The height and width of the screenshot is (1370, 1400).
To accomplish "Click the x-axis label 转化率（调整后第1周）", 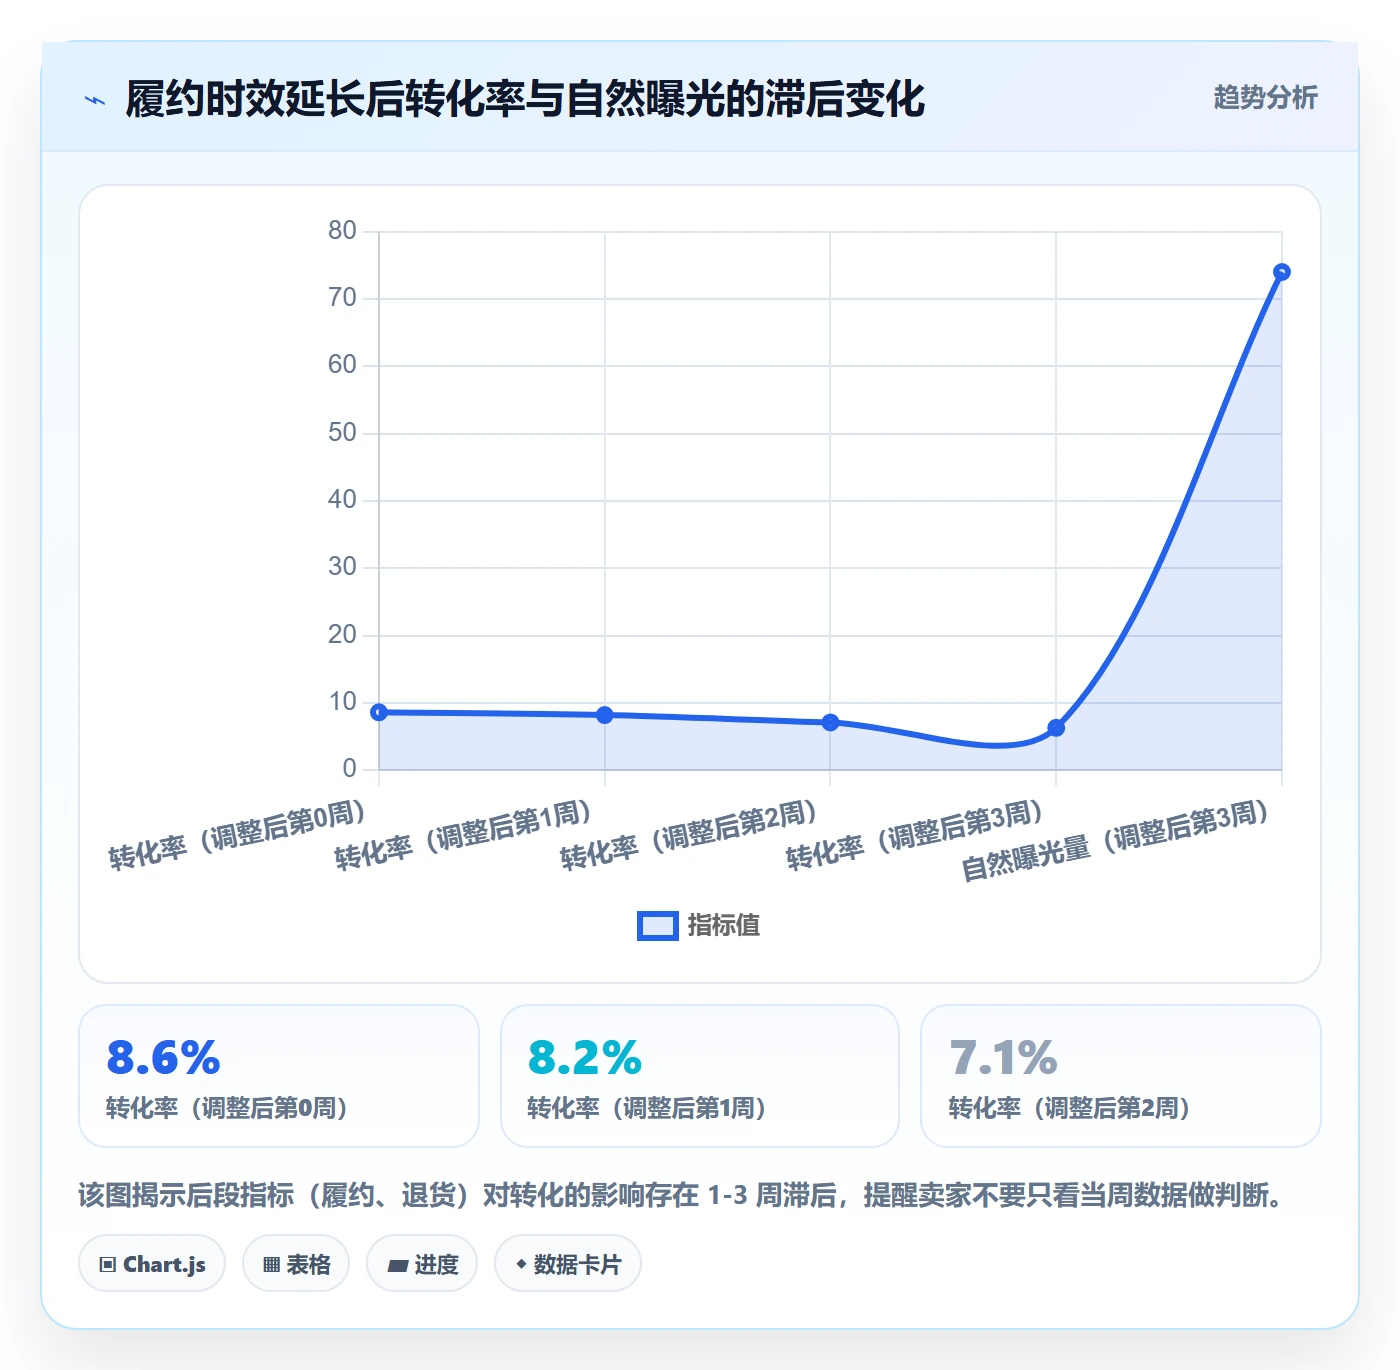I will coord(464,836).
